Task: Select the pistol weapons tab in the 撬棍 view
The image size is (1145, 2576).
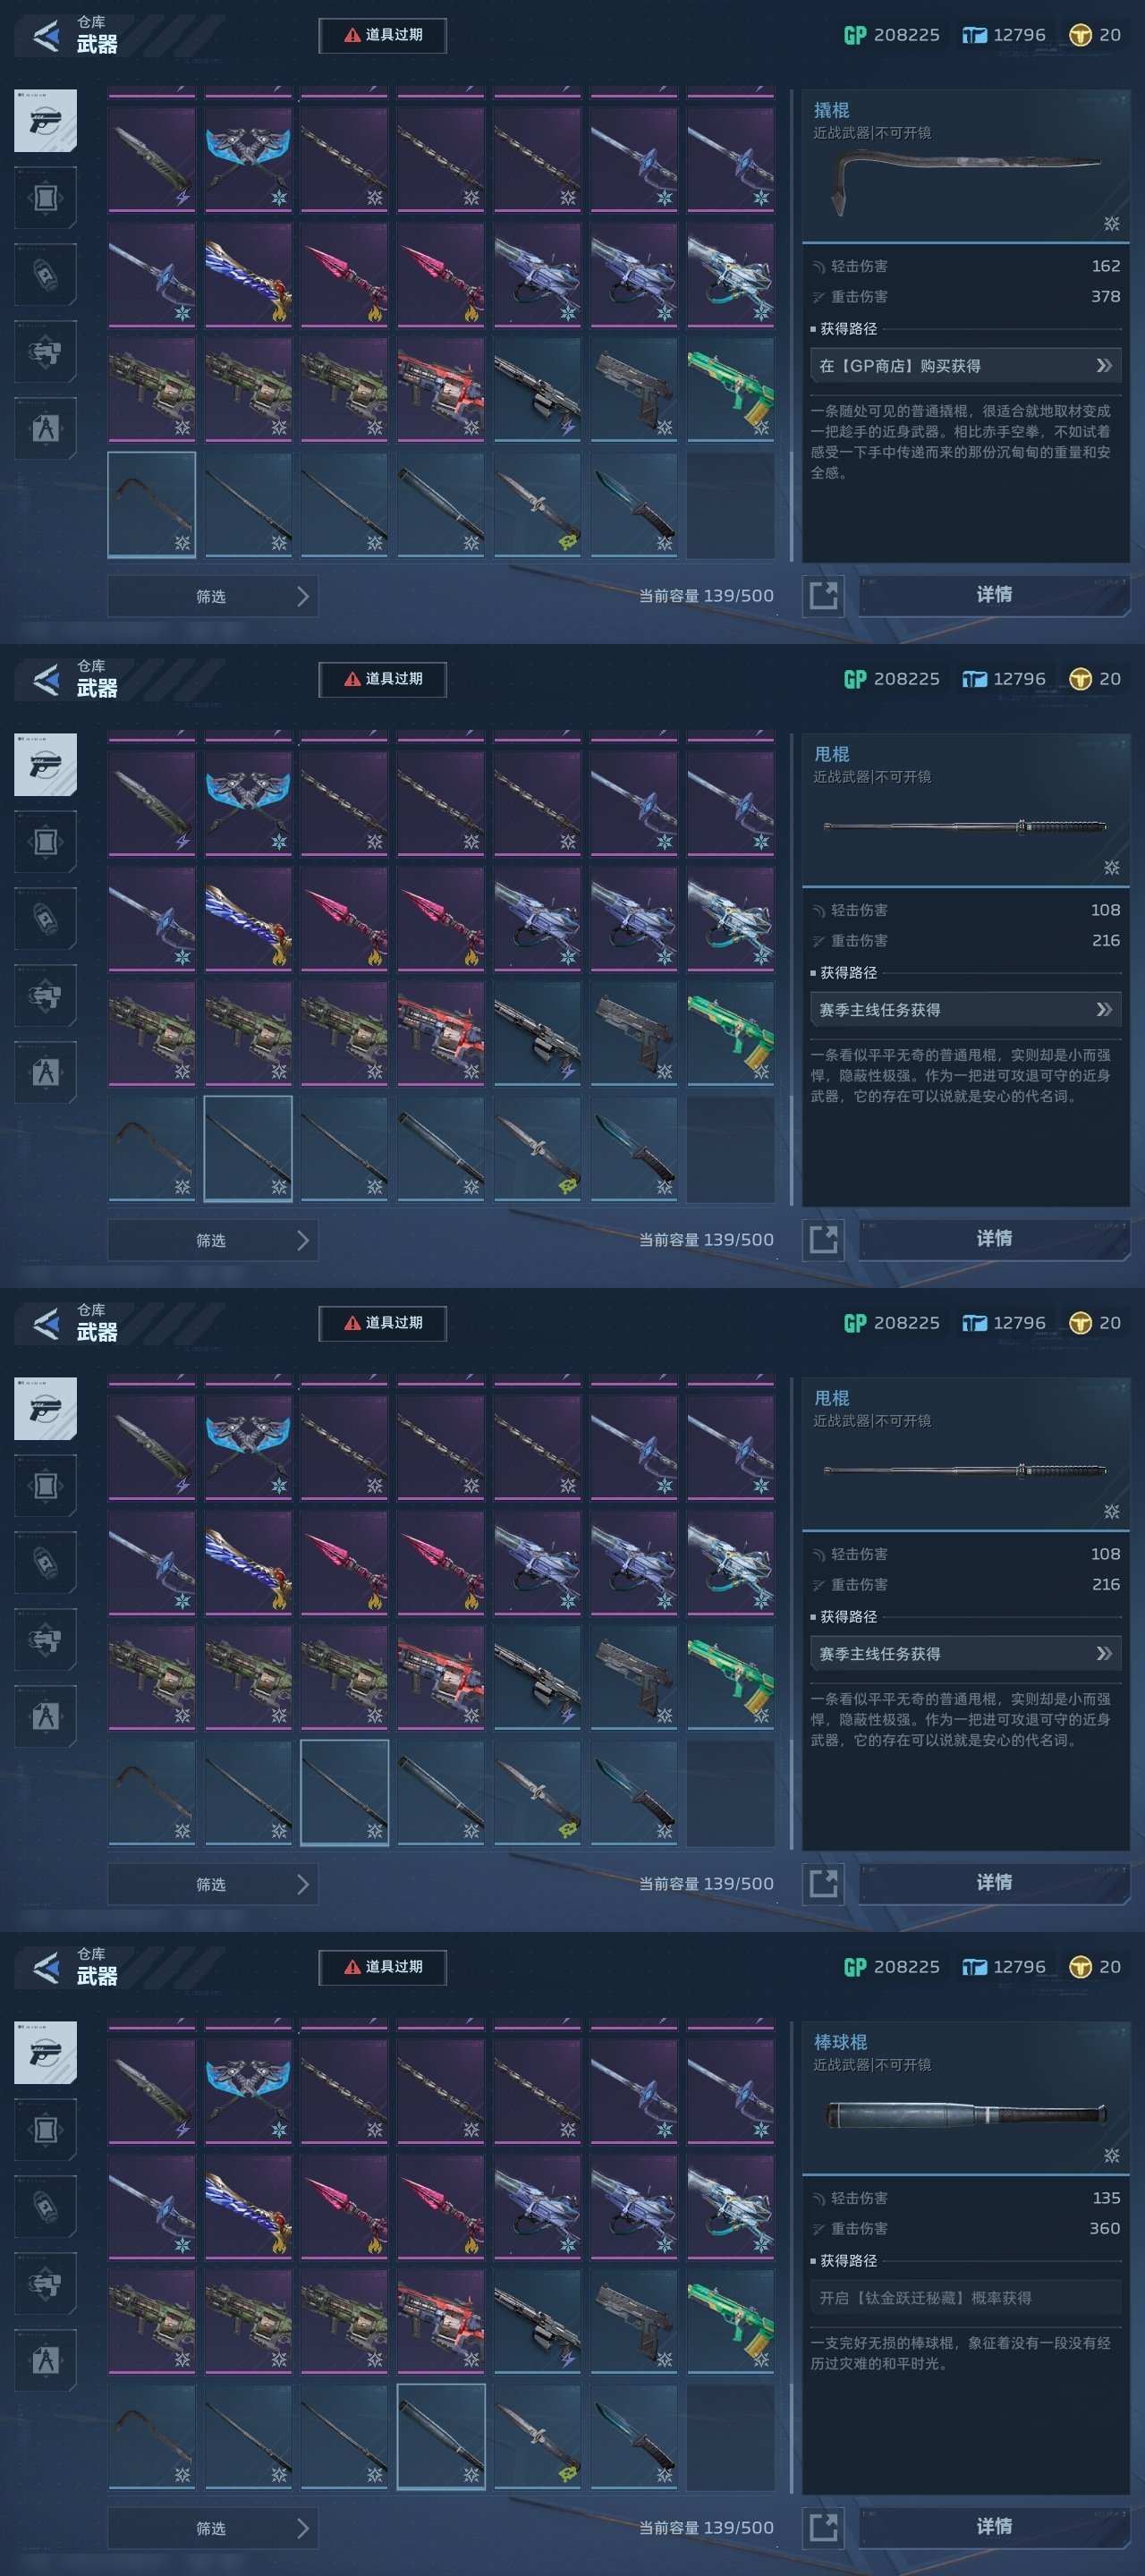Action: (45, 121)
